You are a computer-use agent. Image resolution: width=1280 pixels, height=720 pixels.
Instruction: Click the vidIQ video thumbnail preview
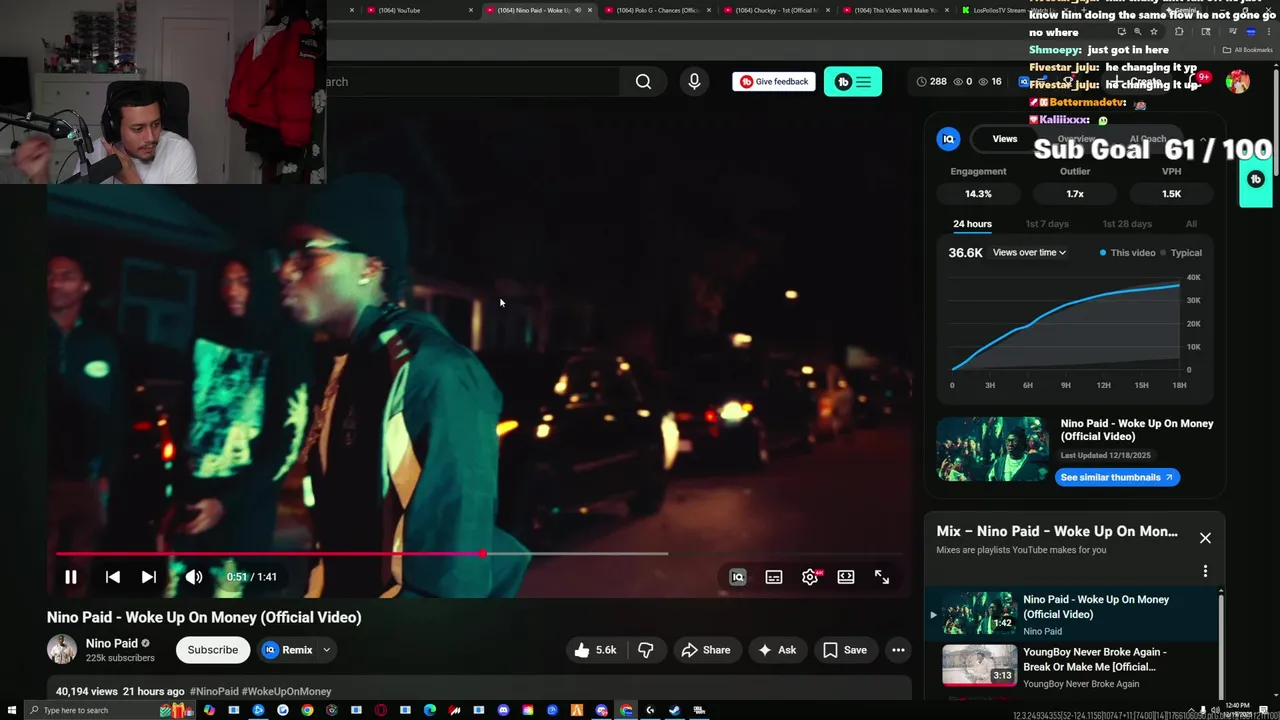point(992,449)
